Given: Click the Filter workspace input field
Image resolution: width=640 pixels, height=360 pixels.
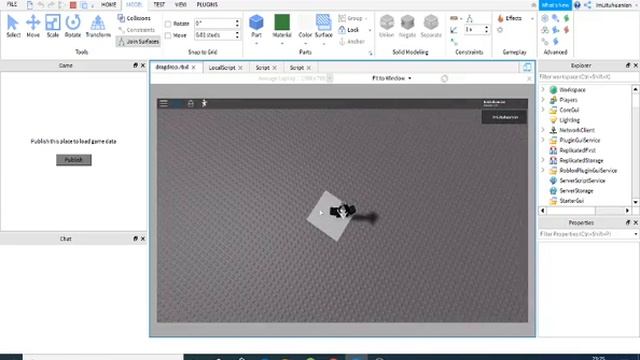Looking at the screenshot, I should (588, 77).
